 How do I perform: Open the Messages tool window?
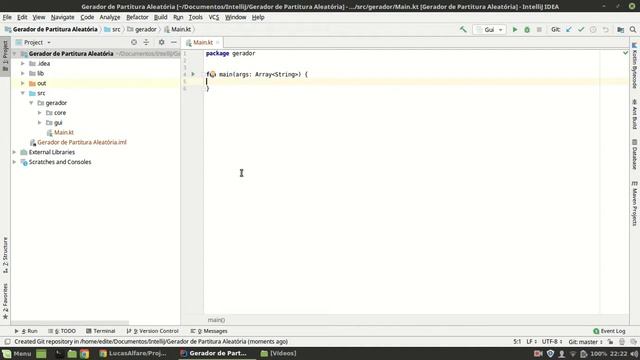(x=209, y=331)
